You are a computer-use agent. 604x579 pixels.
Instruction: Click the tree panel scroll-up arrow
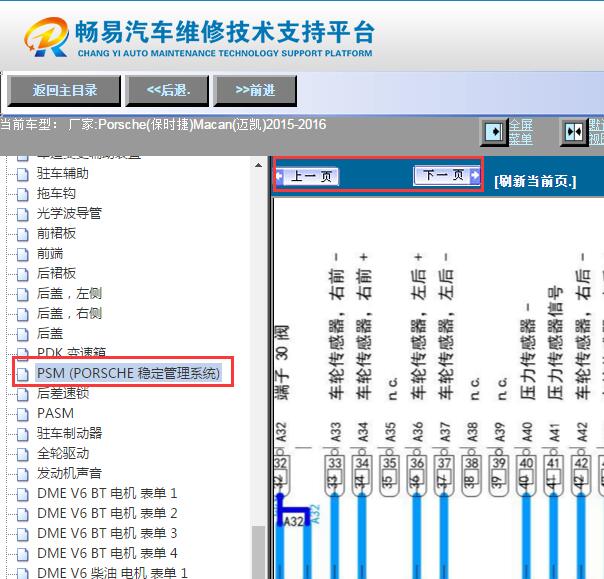[258, 165]
